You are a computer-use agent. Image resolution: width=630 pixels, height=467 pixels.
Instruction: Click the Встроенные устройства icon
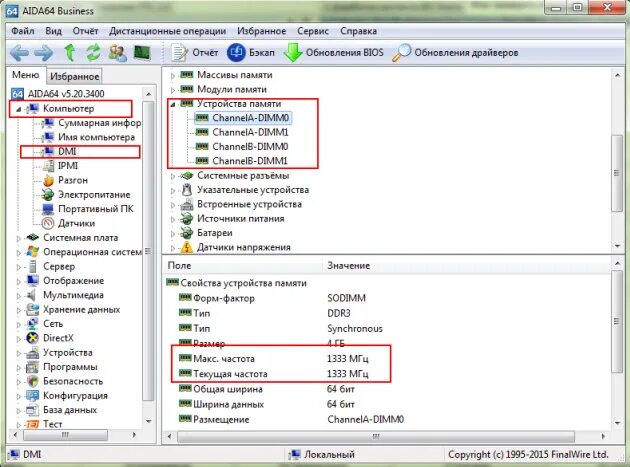click(x=186, y=205)
